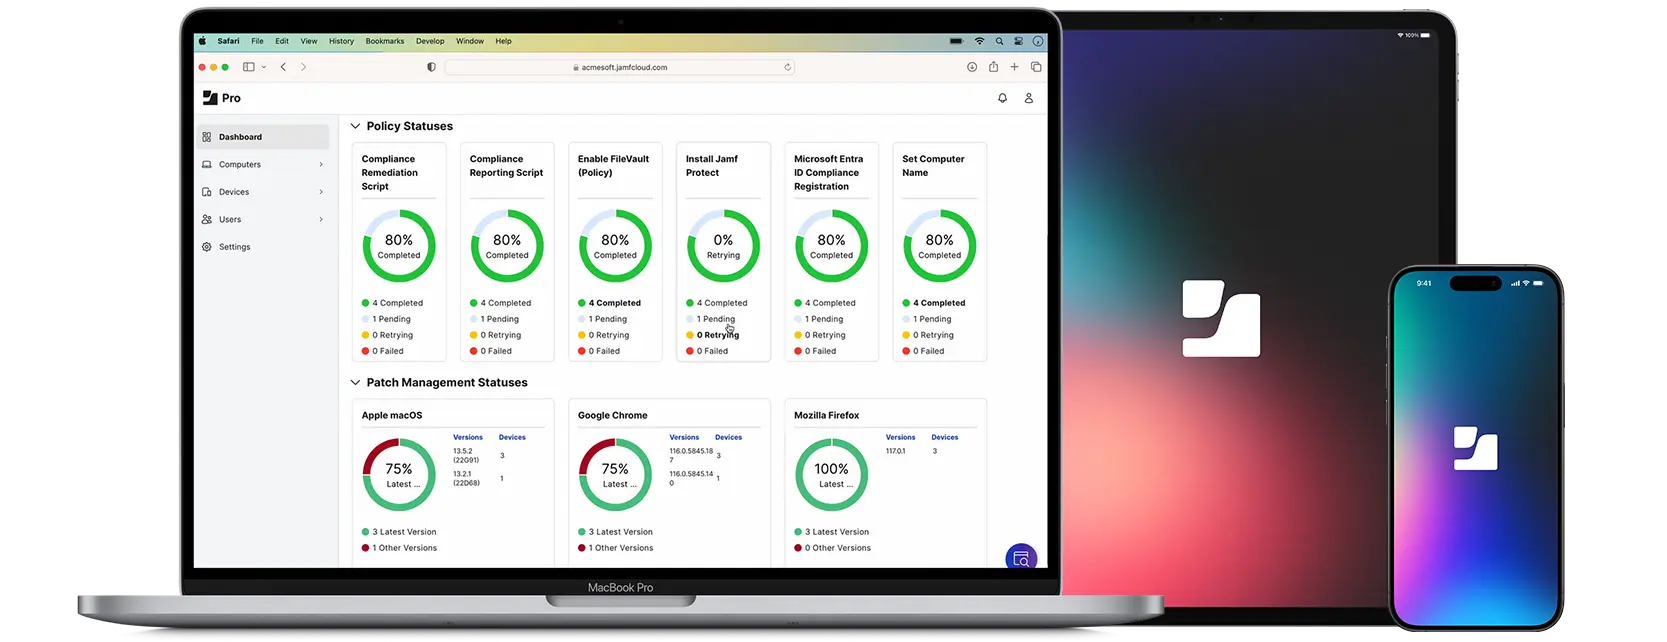1667x642 pixels.
Task: Click the Share icon
Action: (x=993, y=67)
